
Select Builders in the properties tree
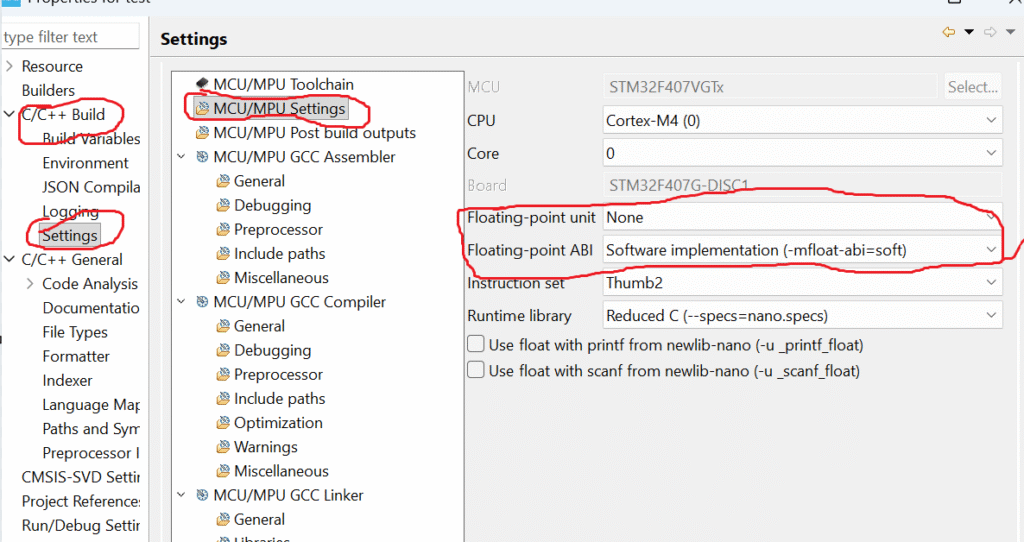click(48, 90)
